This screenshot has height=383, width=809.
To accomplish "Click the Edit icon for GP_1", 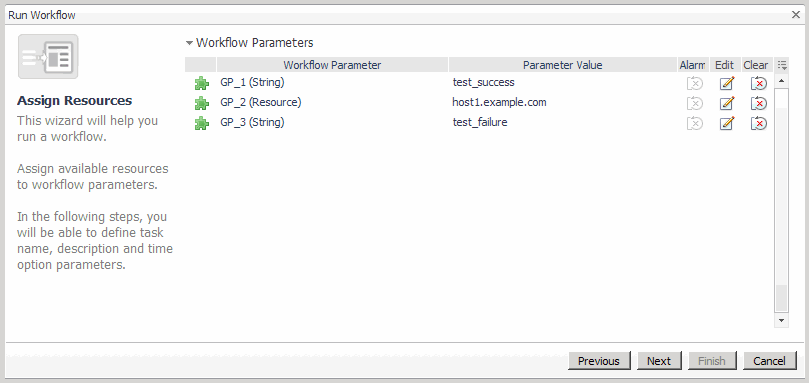I will (726, 83).
